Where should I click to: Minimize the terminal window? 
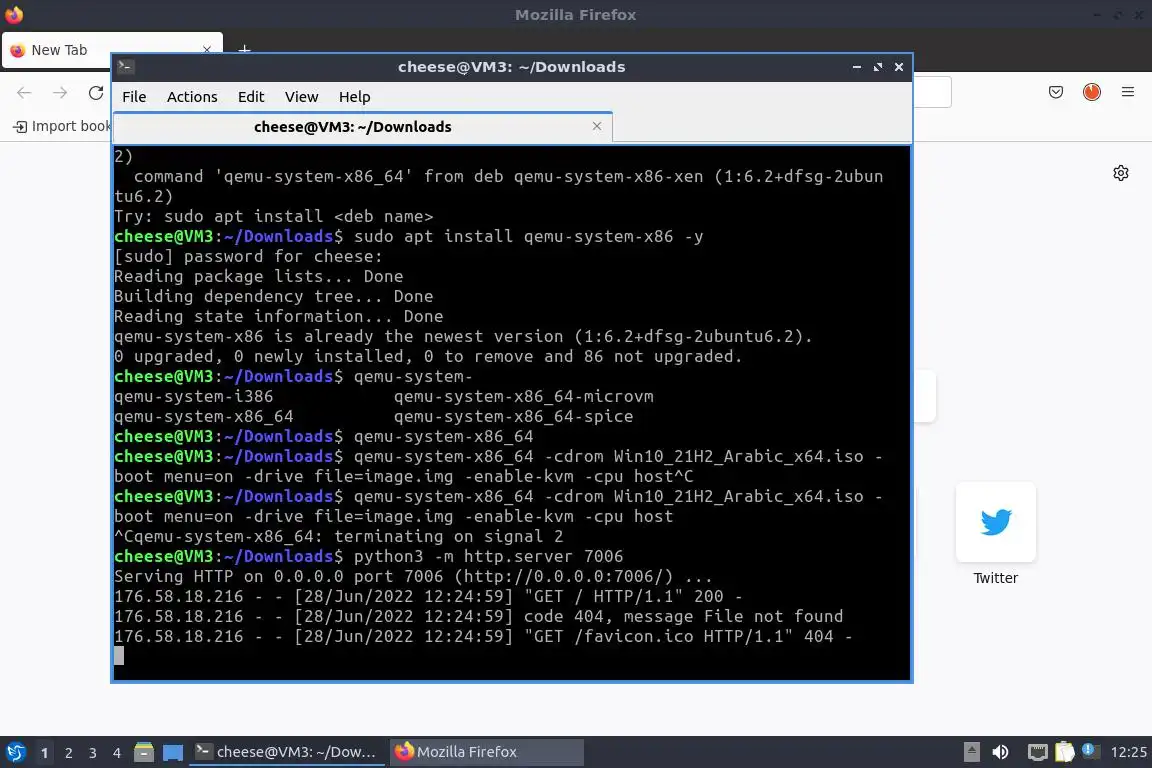point(857,67)
